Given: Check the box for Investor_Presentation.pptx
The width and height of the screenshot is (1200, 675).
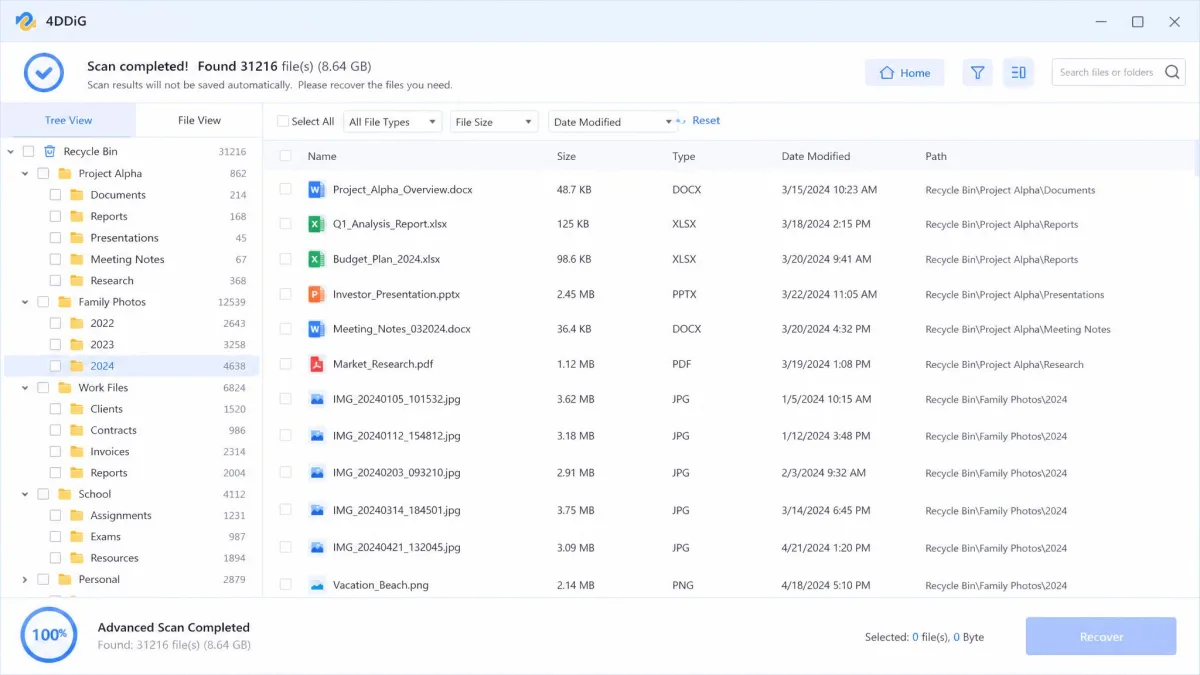Looking at the screenshot, I should click(286, 294).
